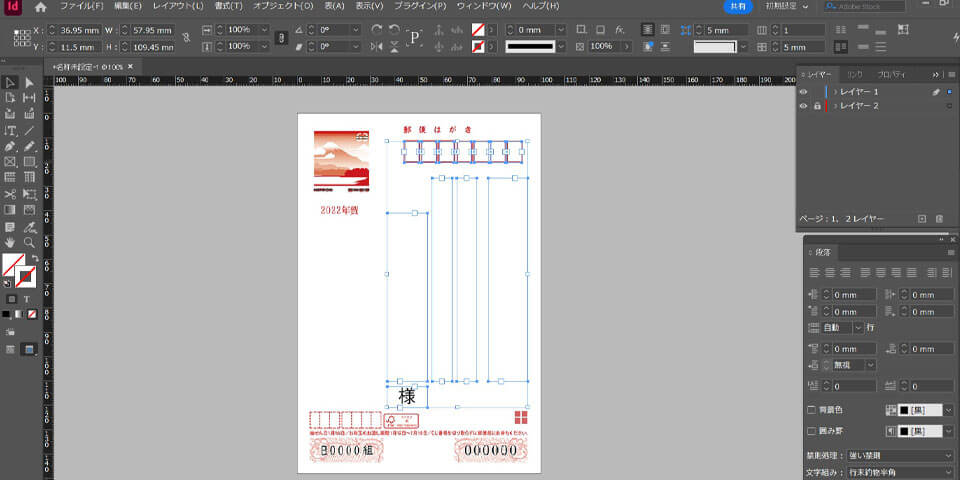This screenshot has height=480, width=960.
Task: Click the 共有 share button
Action: [x=737, y=7]
